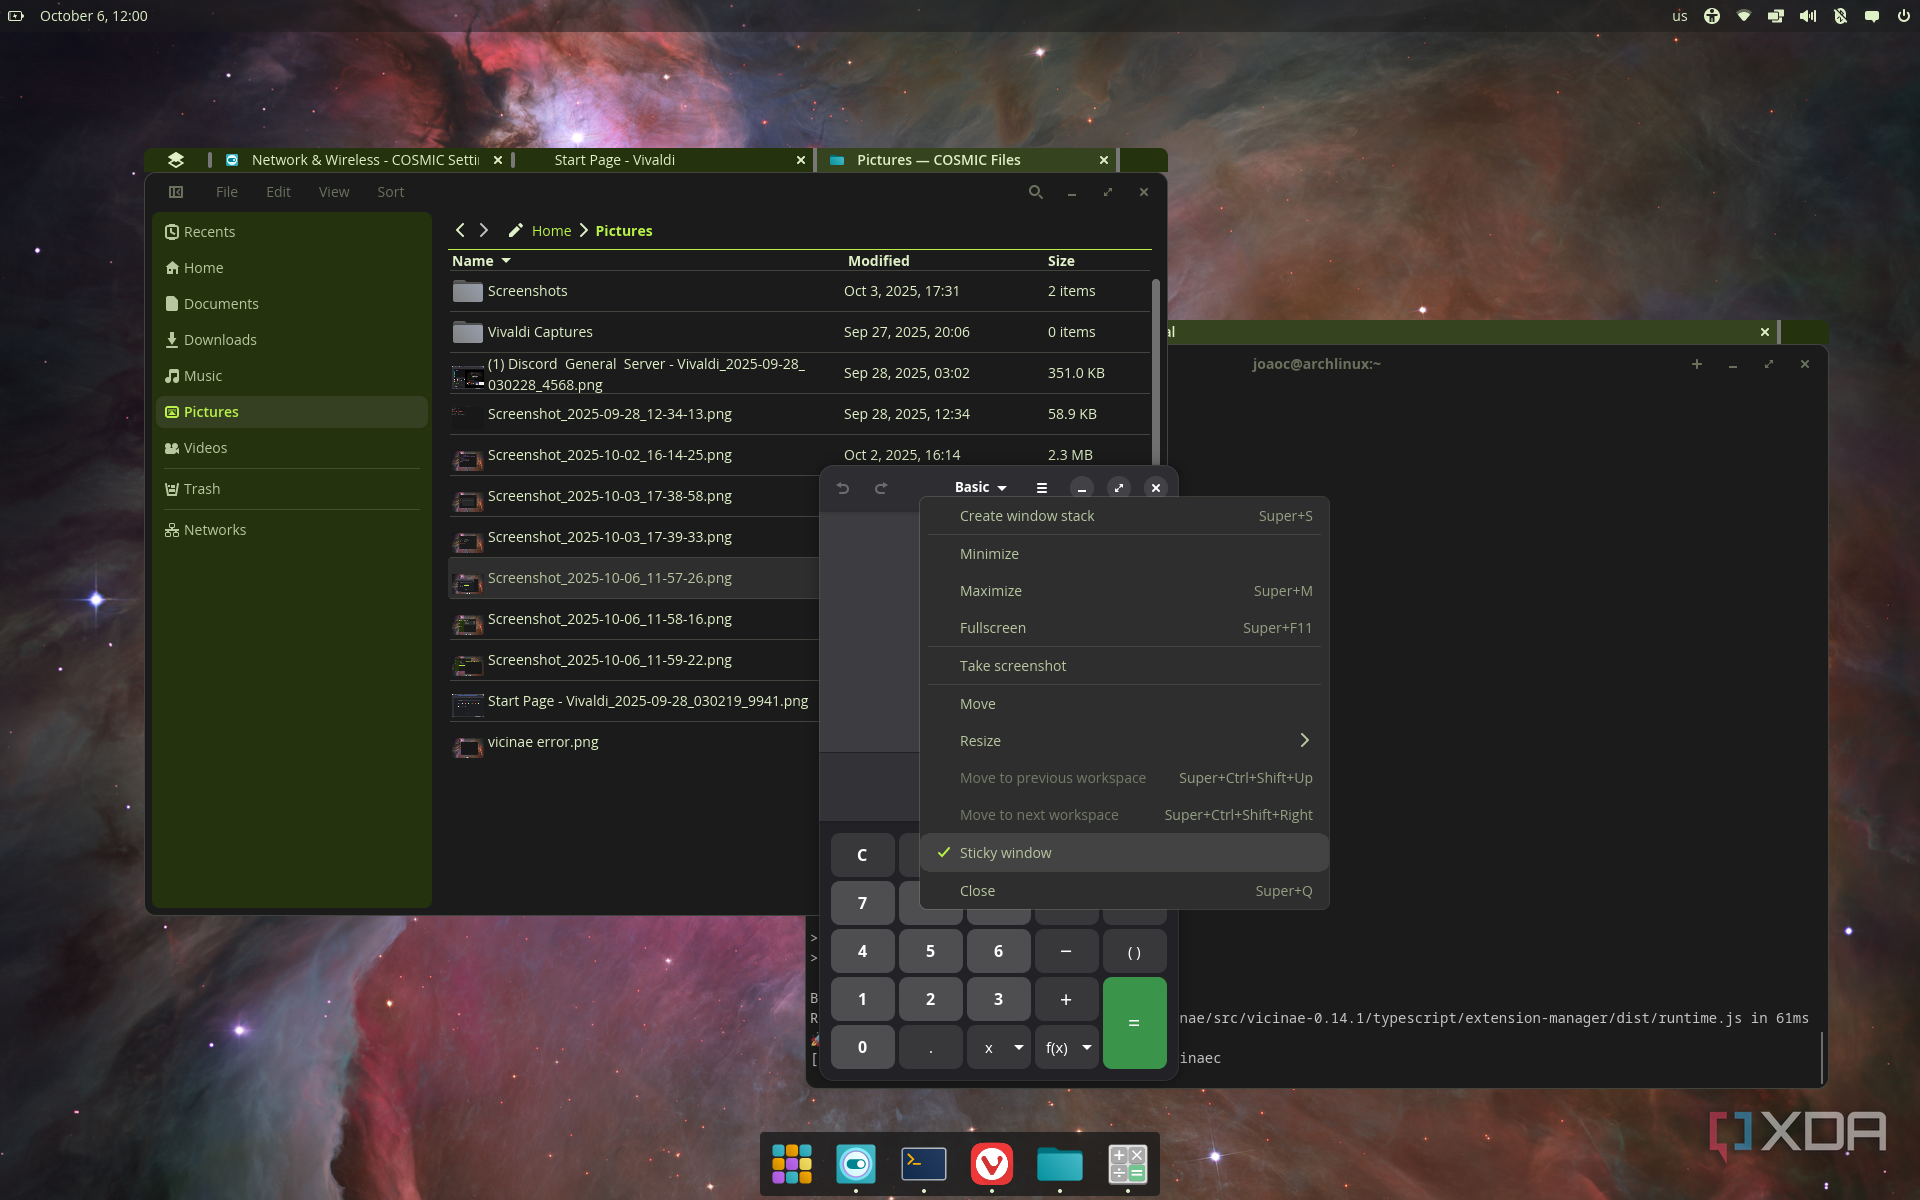Open the Terminal from the dock
Viewport: 1920px width, 1200px height.
924,1164
